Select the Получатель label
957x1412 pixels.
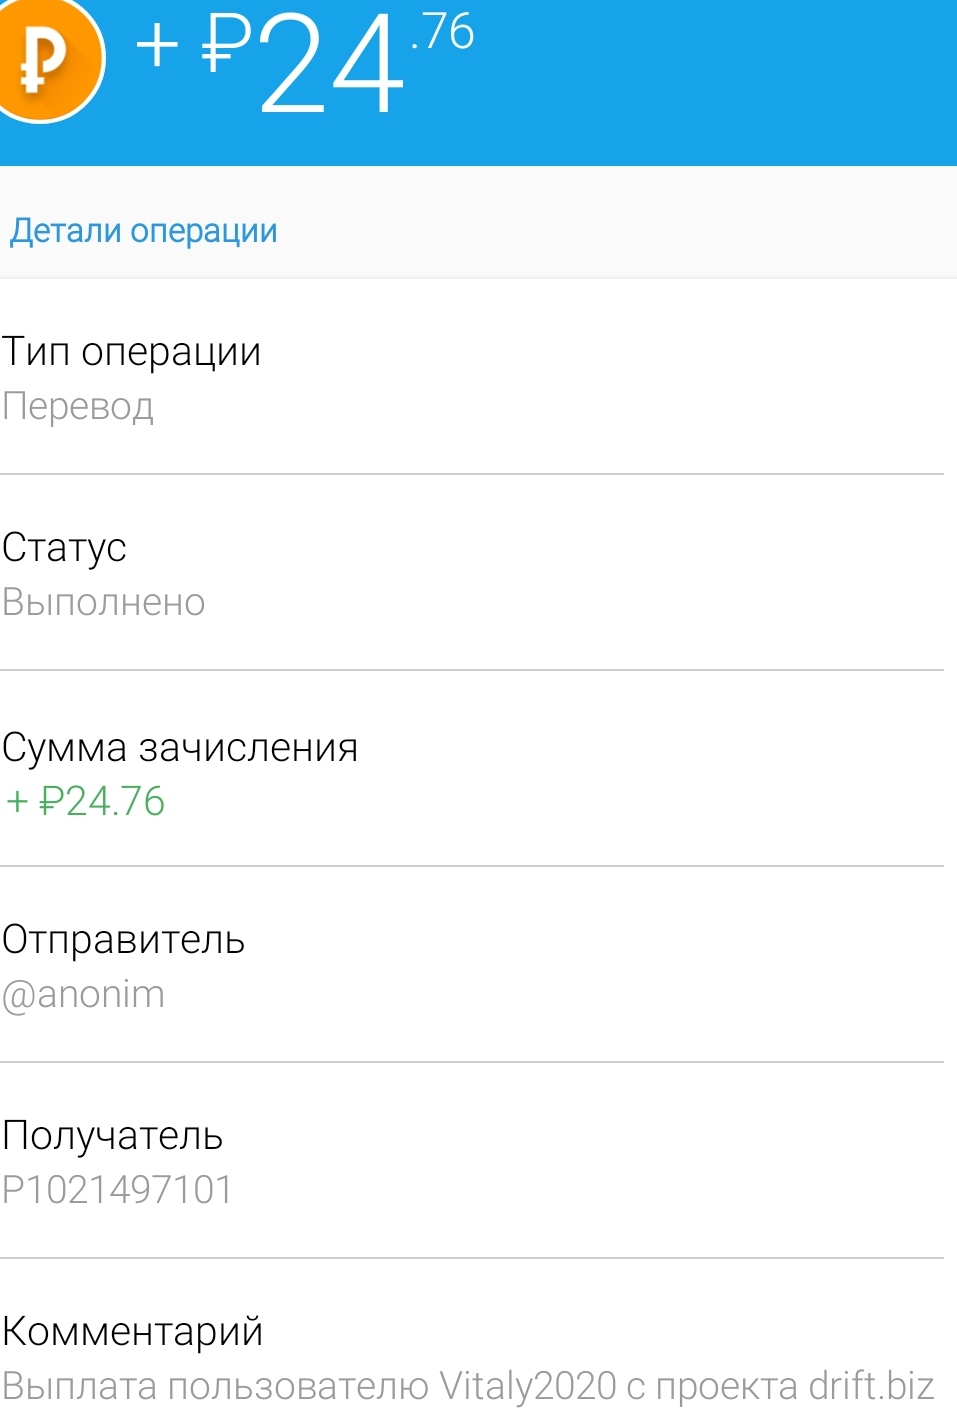[x=112, y=1136]
